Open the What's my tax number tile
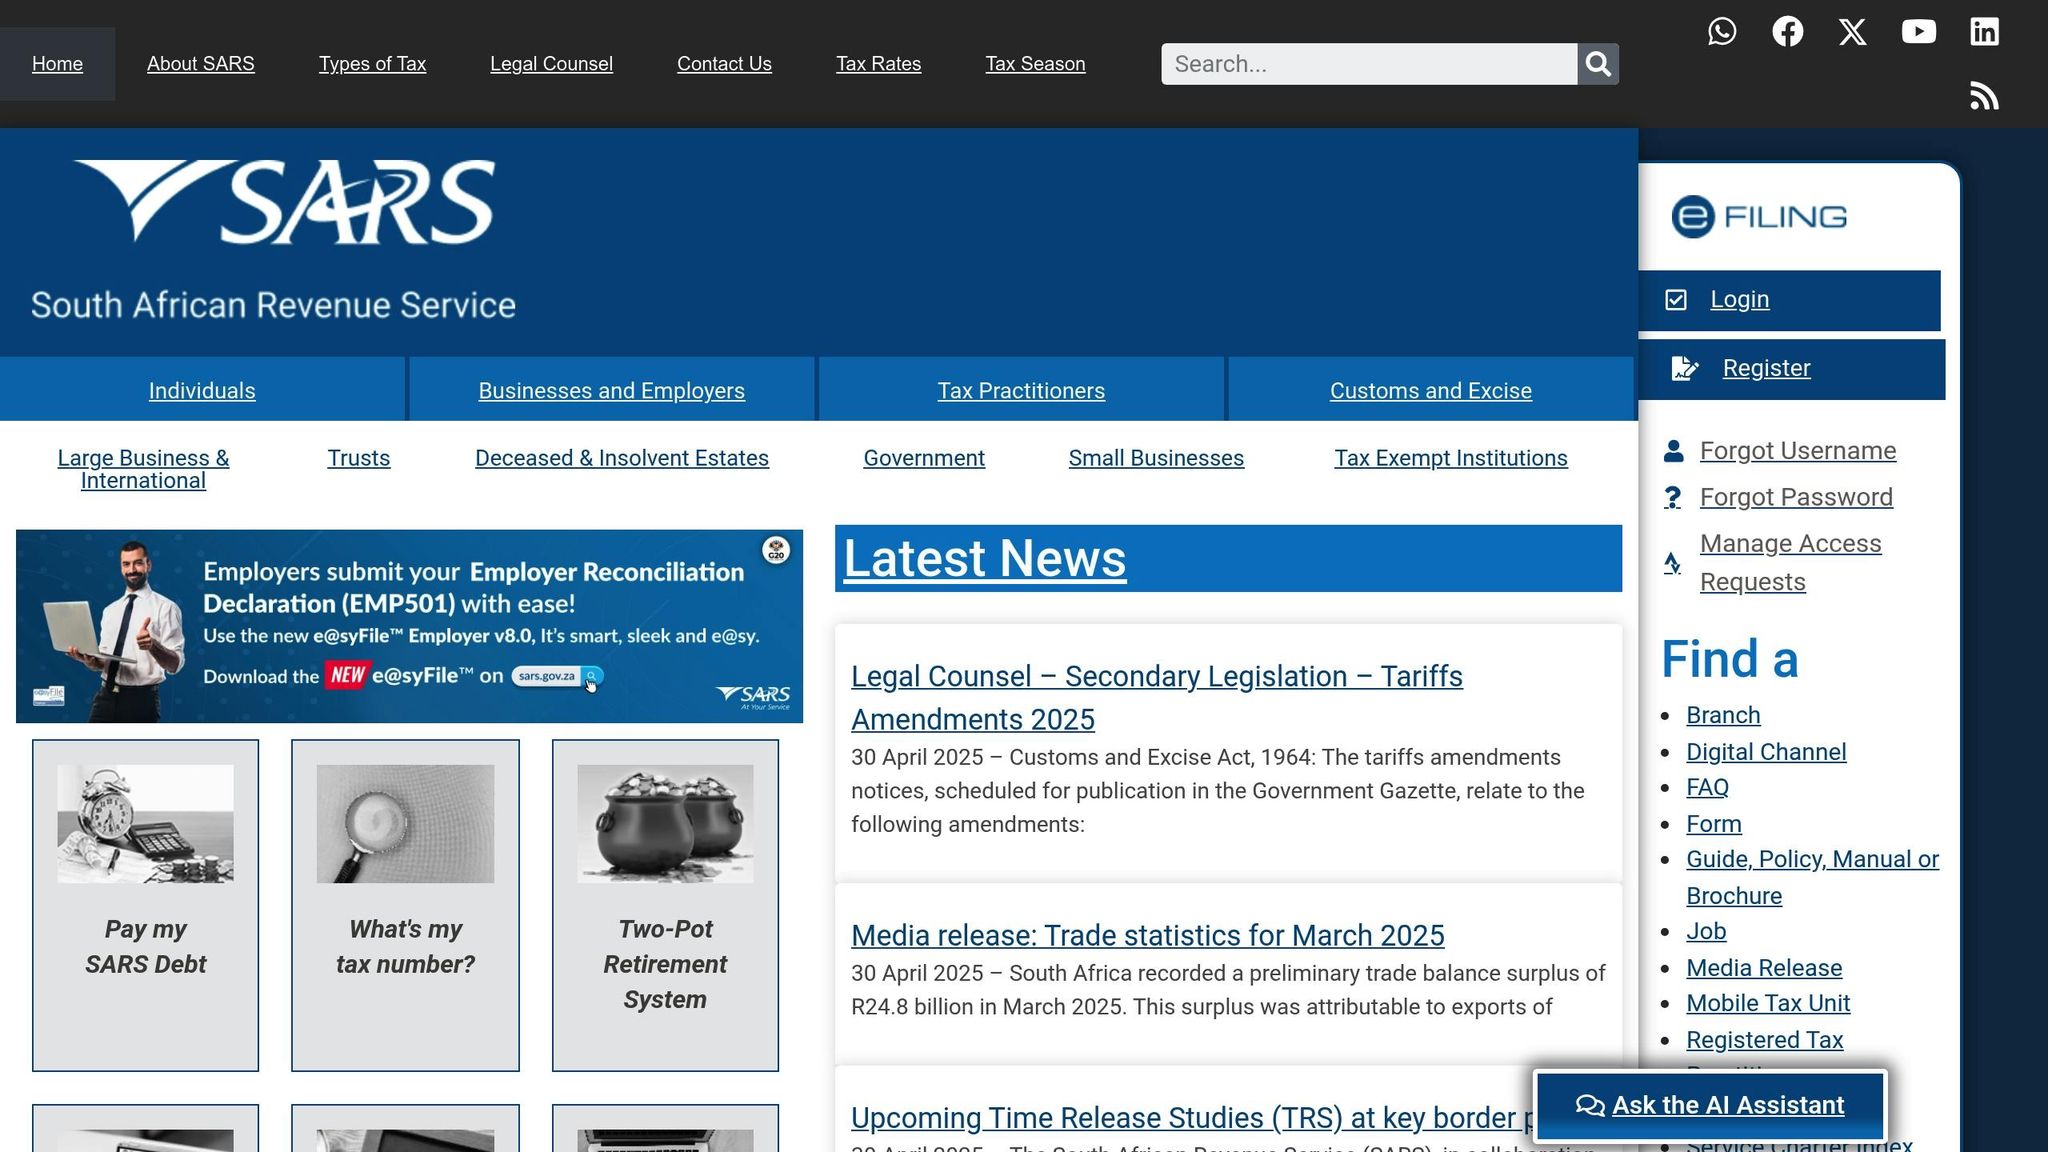The image size is (2048, 1152). pyautogui.click(x=405, y=905)
